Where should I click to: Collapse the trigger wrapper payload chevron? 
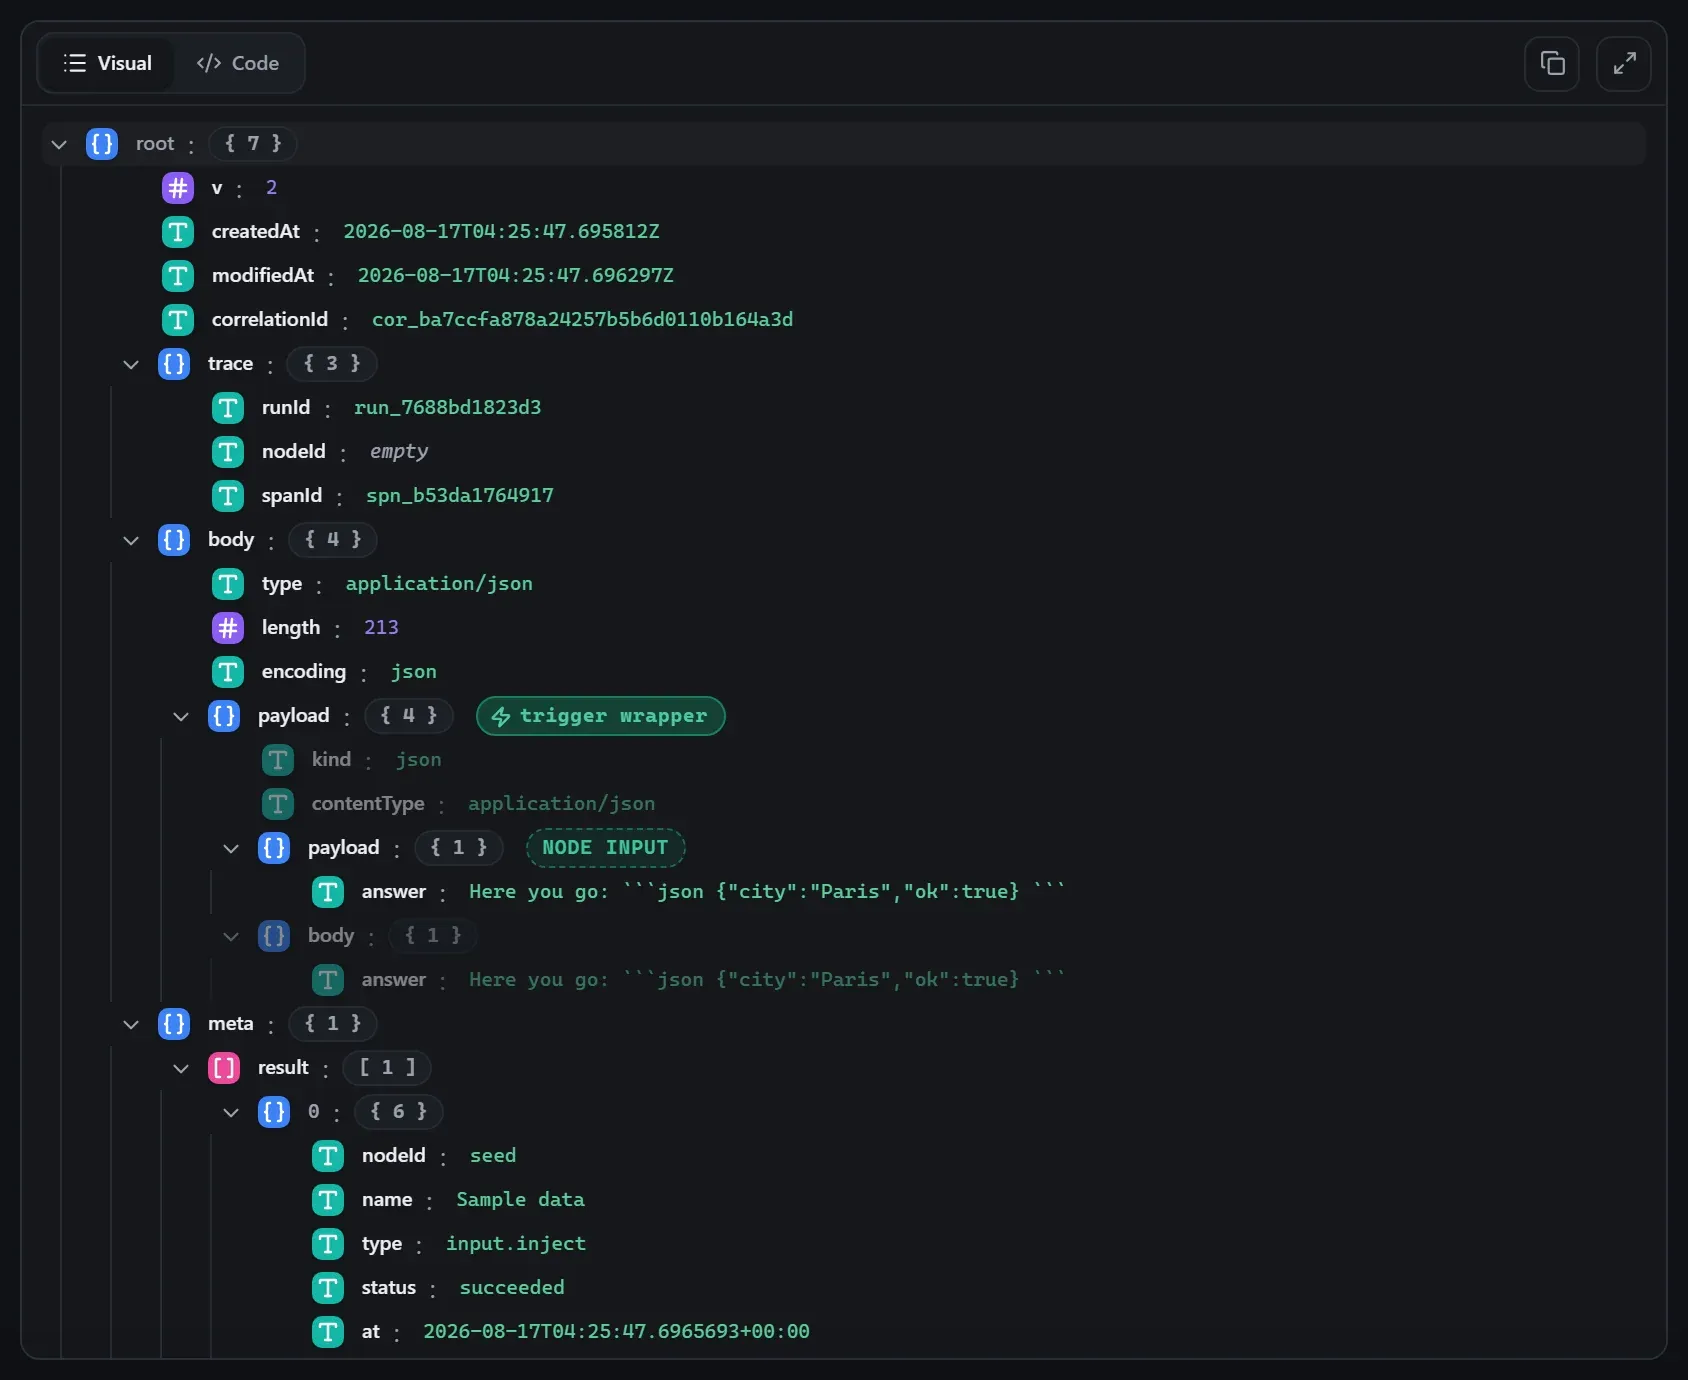click(181, 716)
